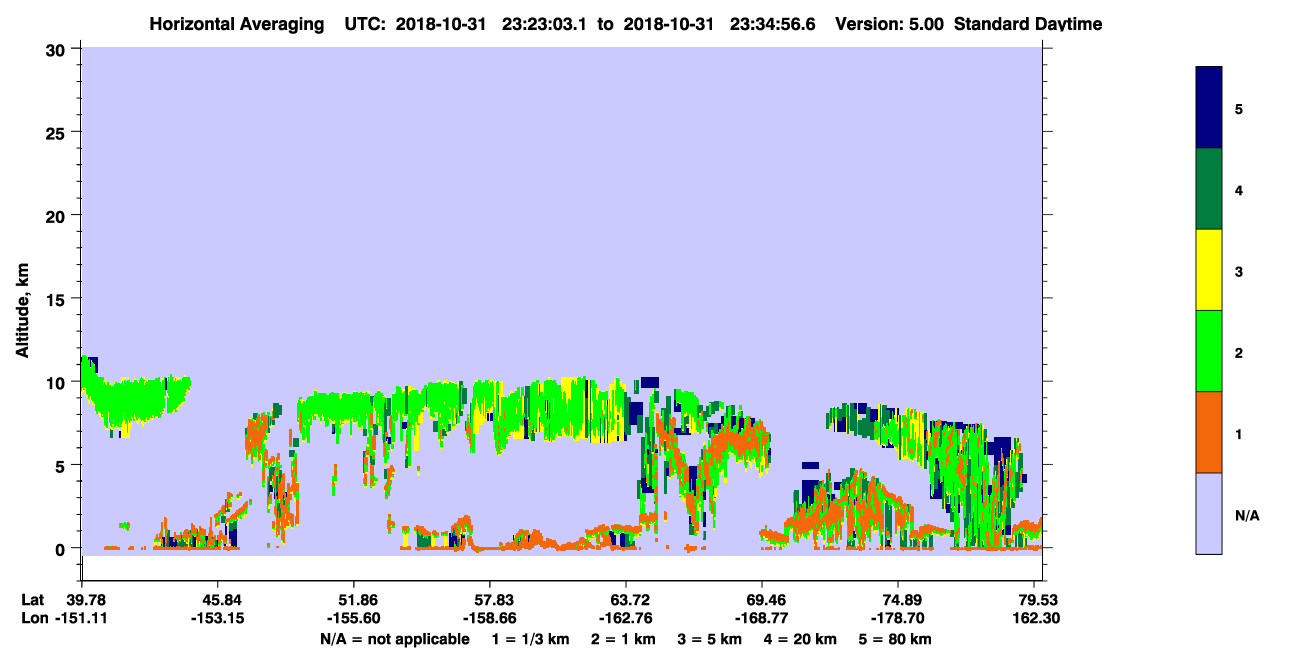Click the dark green swatch labeled 4
The width and height of the screenshot is (1300, 667).
tap(1209, 189)
